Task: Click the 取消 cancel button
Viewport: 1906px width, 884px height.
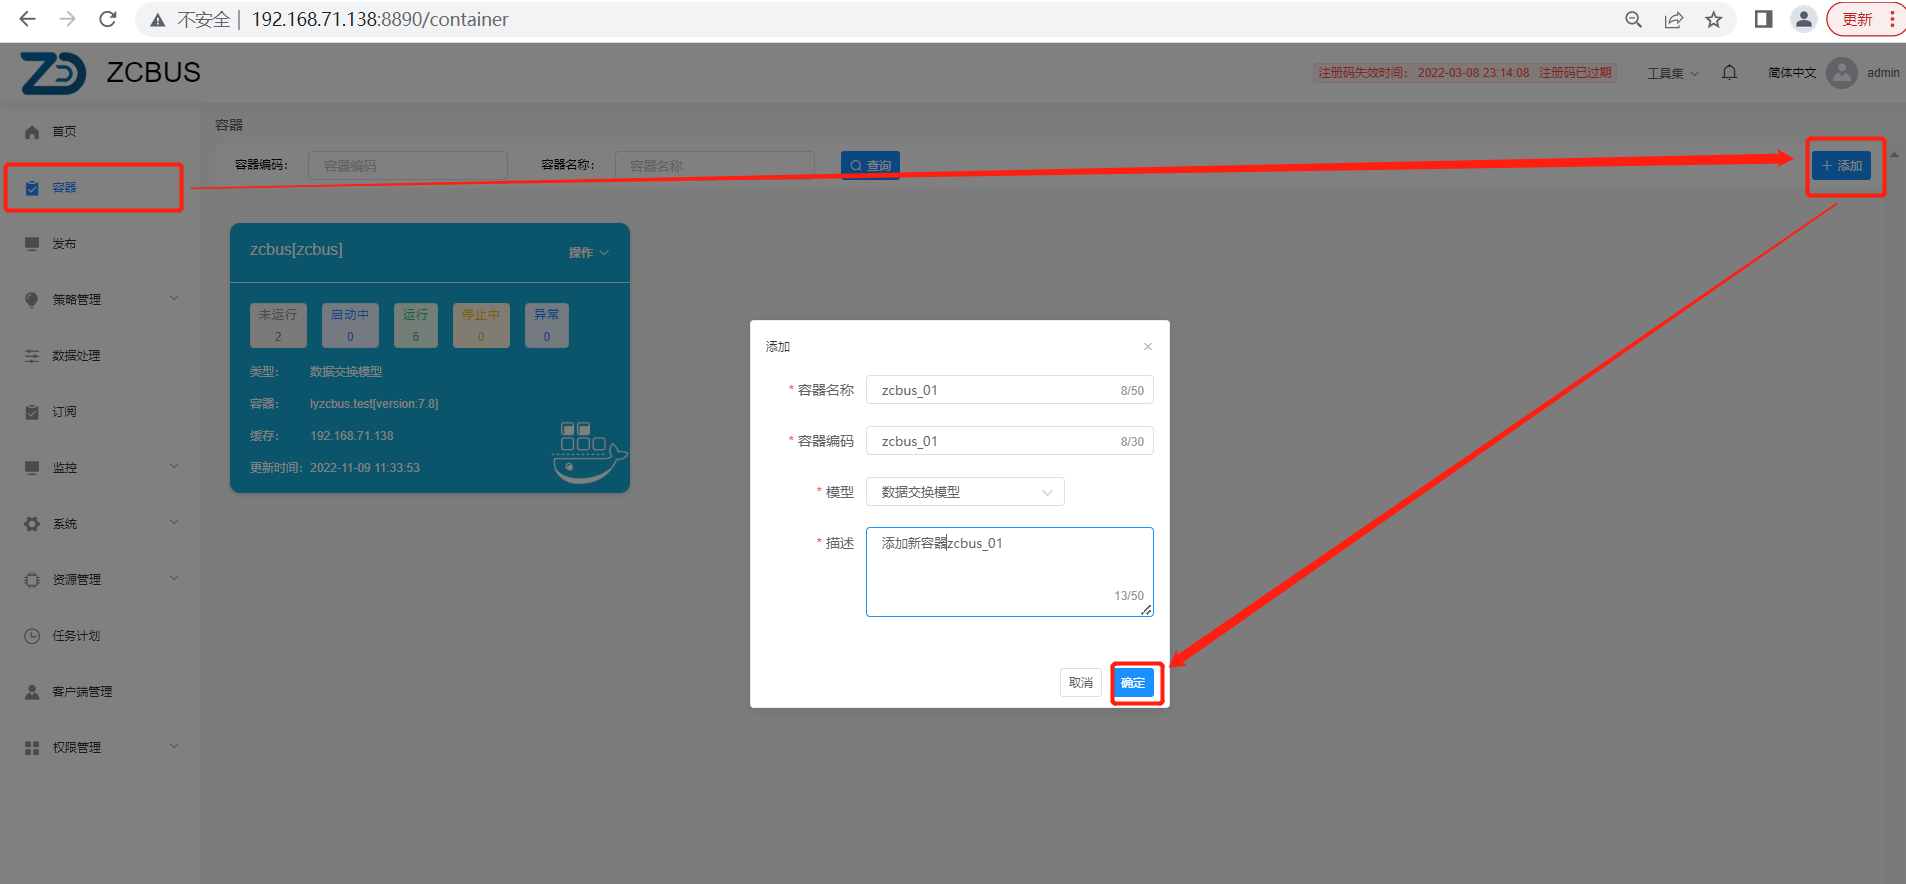Action: click(1080, 682)
